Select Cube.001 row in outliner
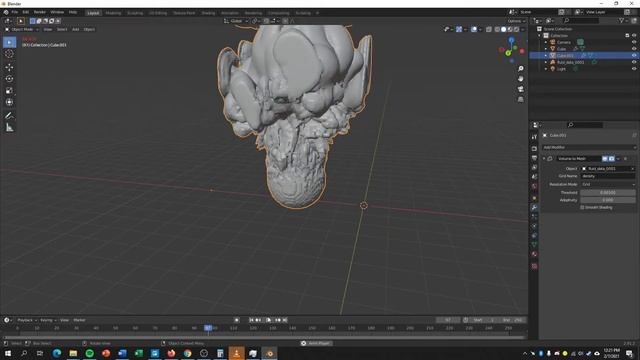The image size is (640, 360). 584,56
